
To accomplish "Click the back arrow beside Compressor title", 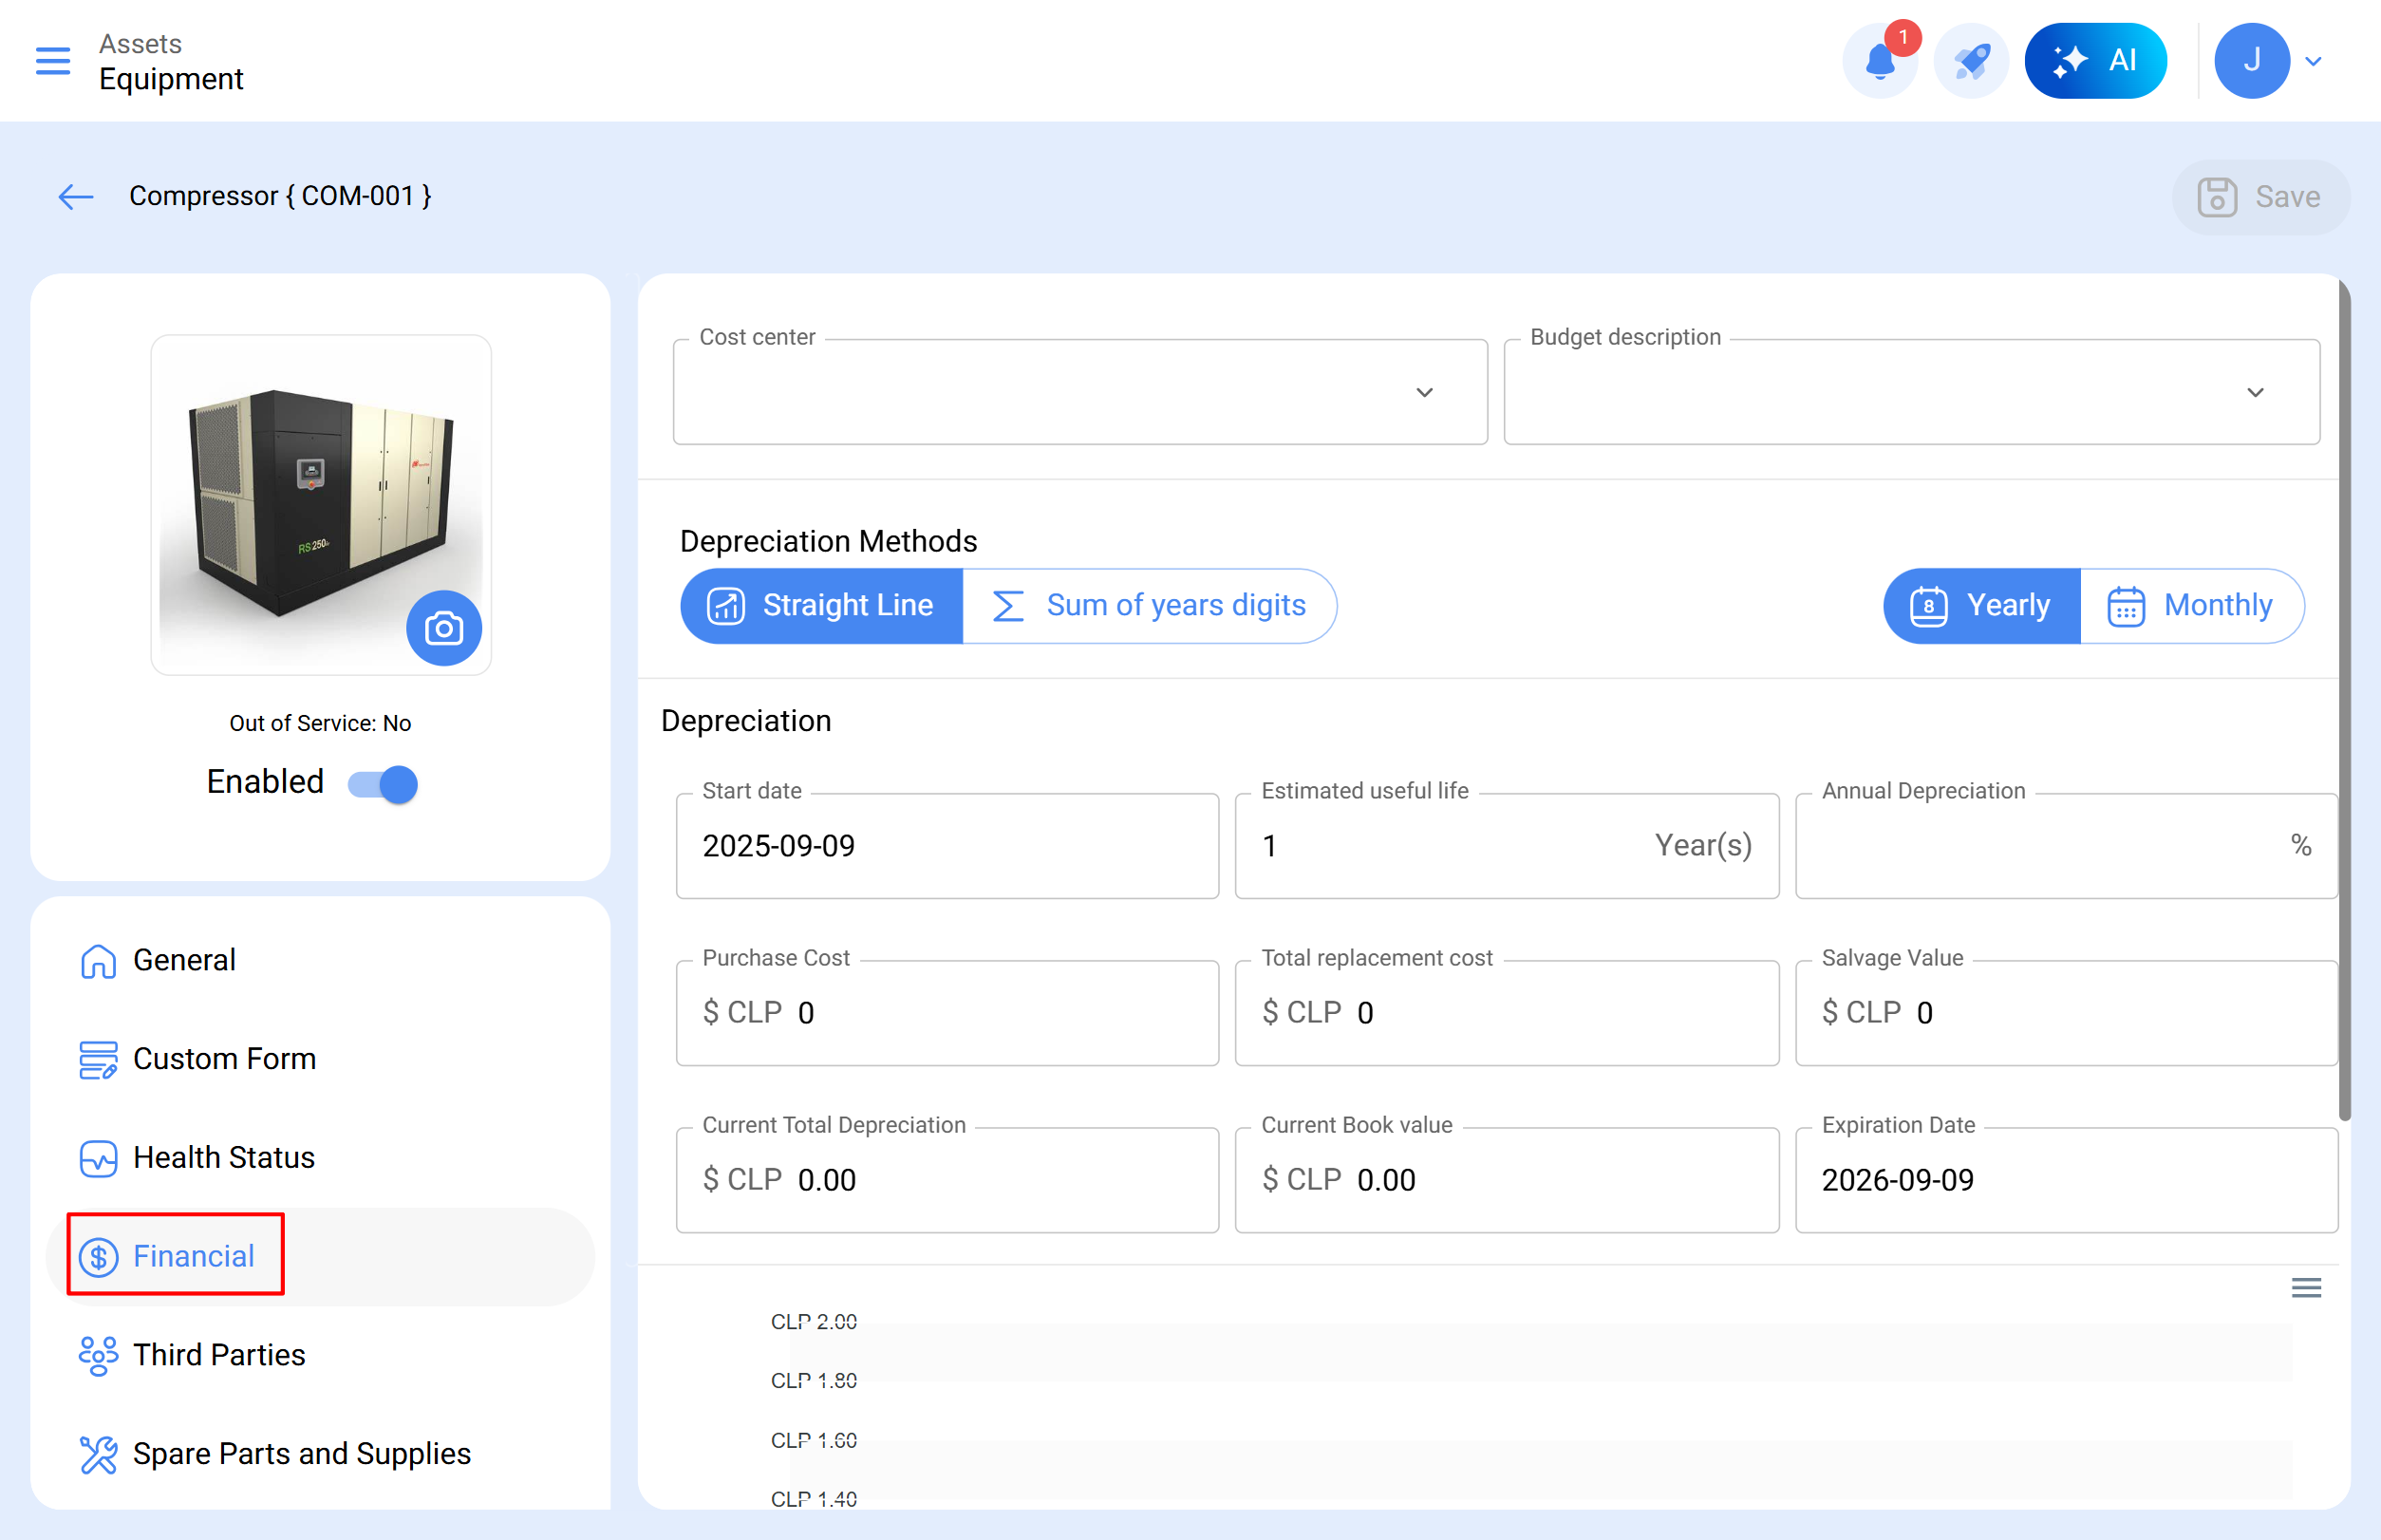I will coord(75,196).
